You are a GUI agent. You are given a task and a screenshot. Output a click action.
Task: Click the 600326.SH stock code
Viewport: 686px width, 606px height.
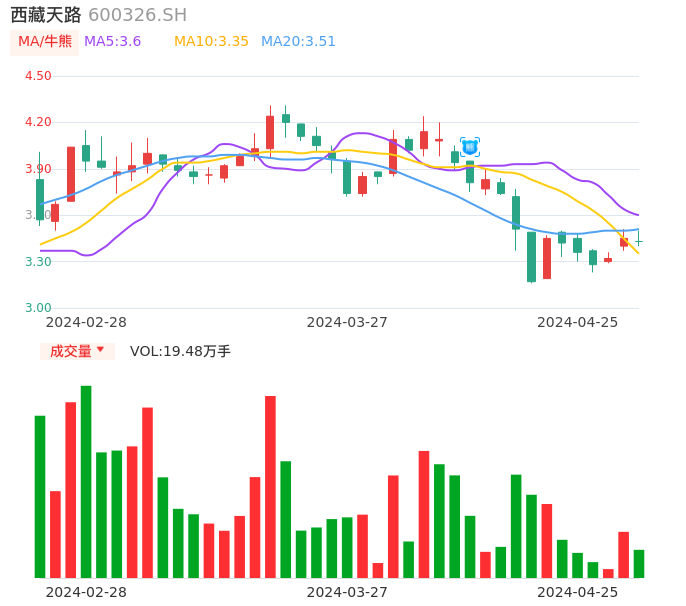tap(137, 15)
